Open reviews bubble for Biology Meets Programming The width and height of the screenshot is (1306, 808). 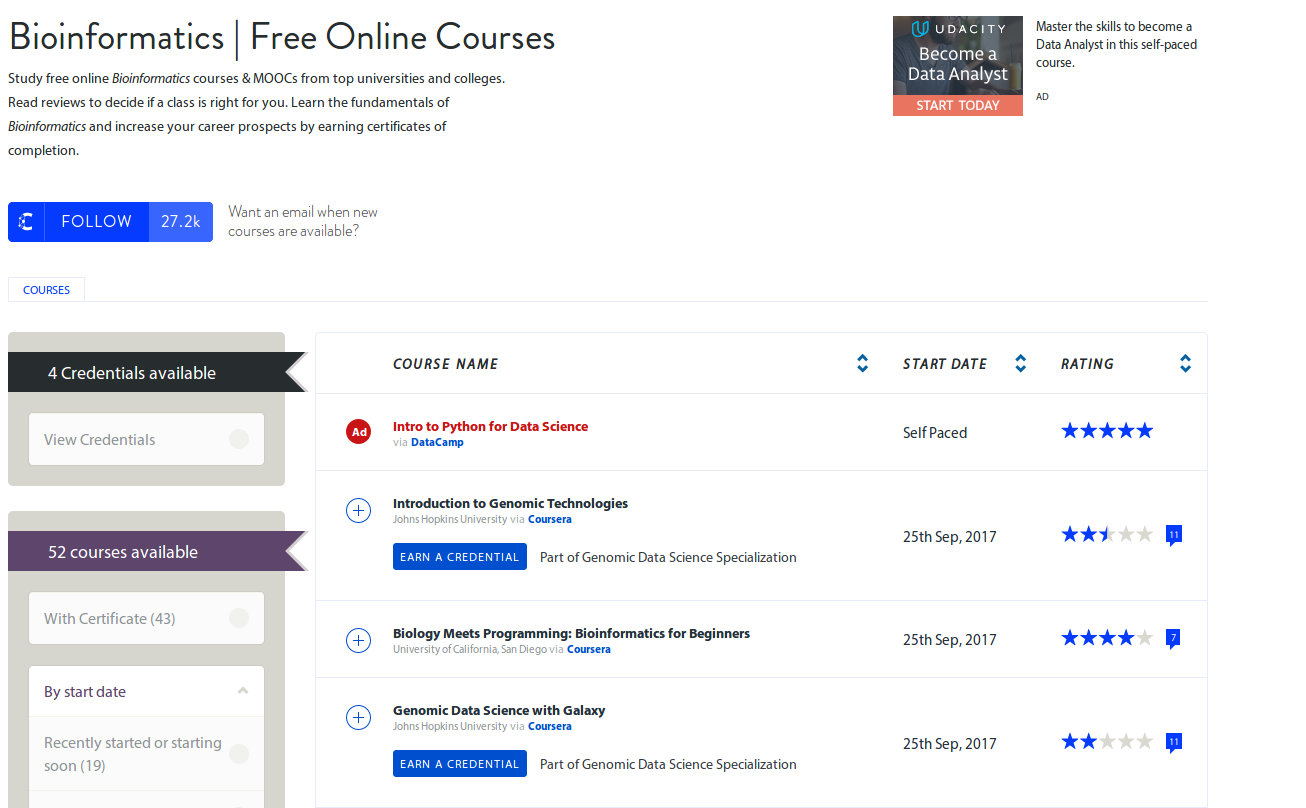pyautogui.click(x=1174, y=638)
